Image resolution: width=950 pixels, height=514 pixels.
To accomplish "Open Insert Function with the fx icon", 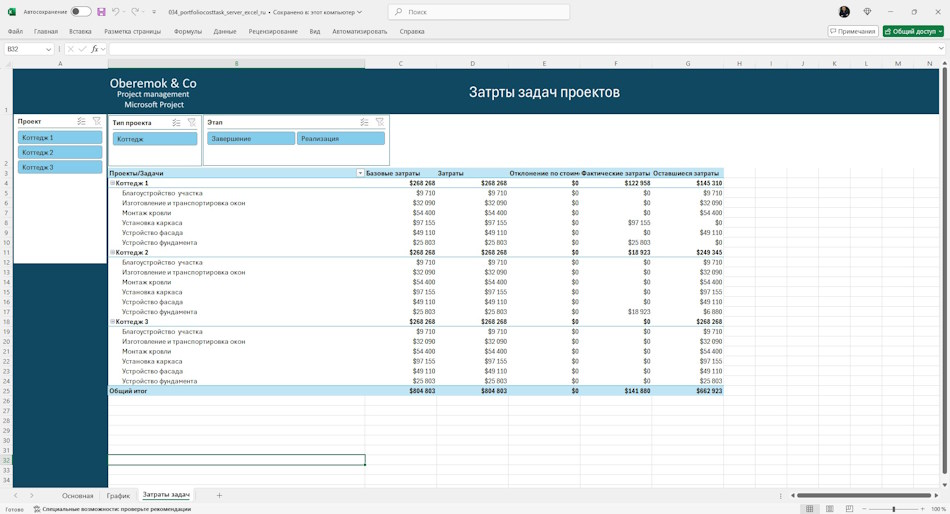I will [95, 49].
